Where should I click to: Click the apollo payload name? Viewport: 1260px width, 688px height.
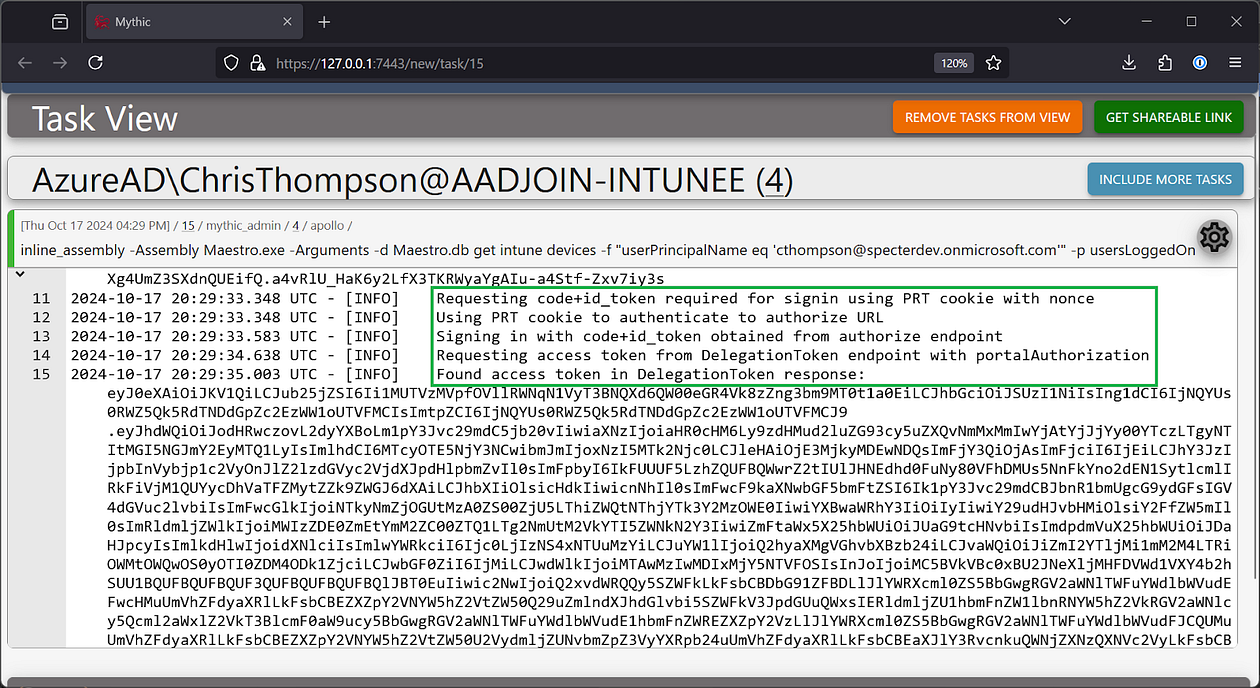pos(328,228)
